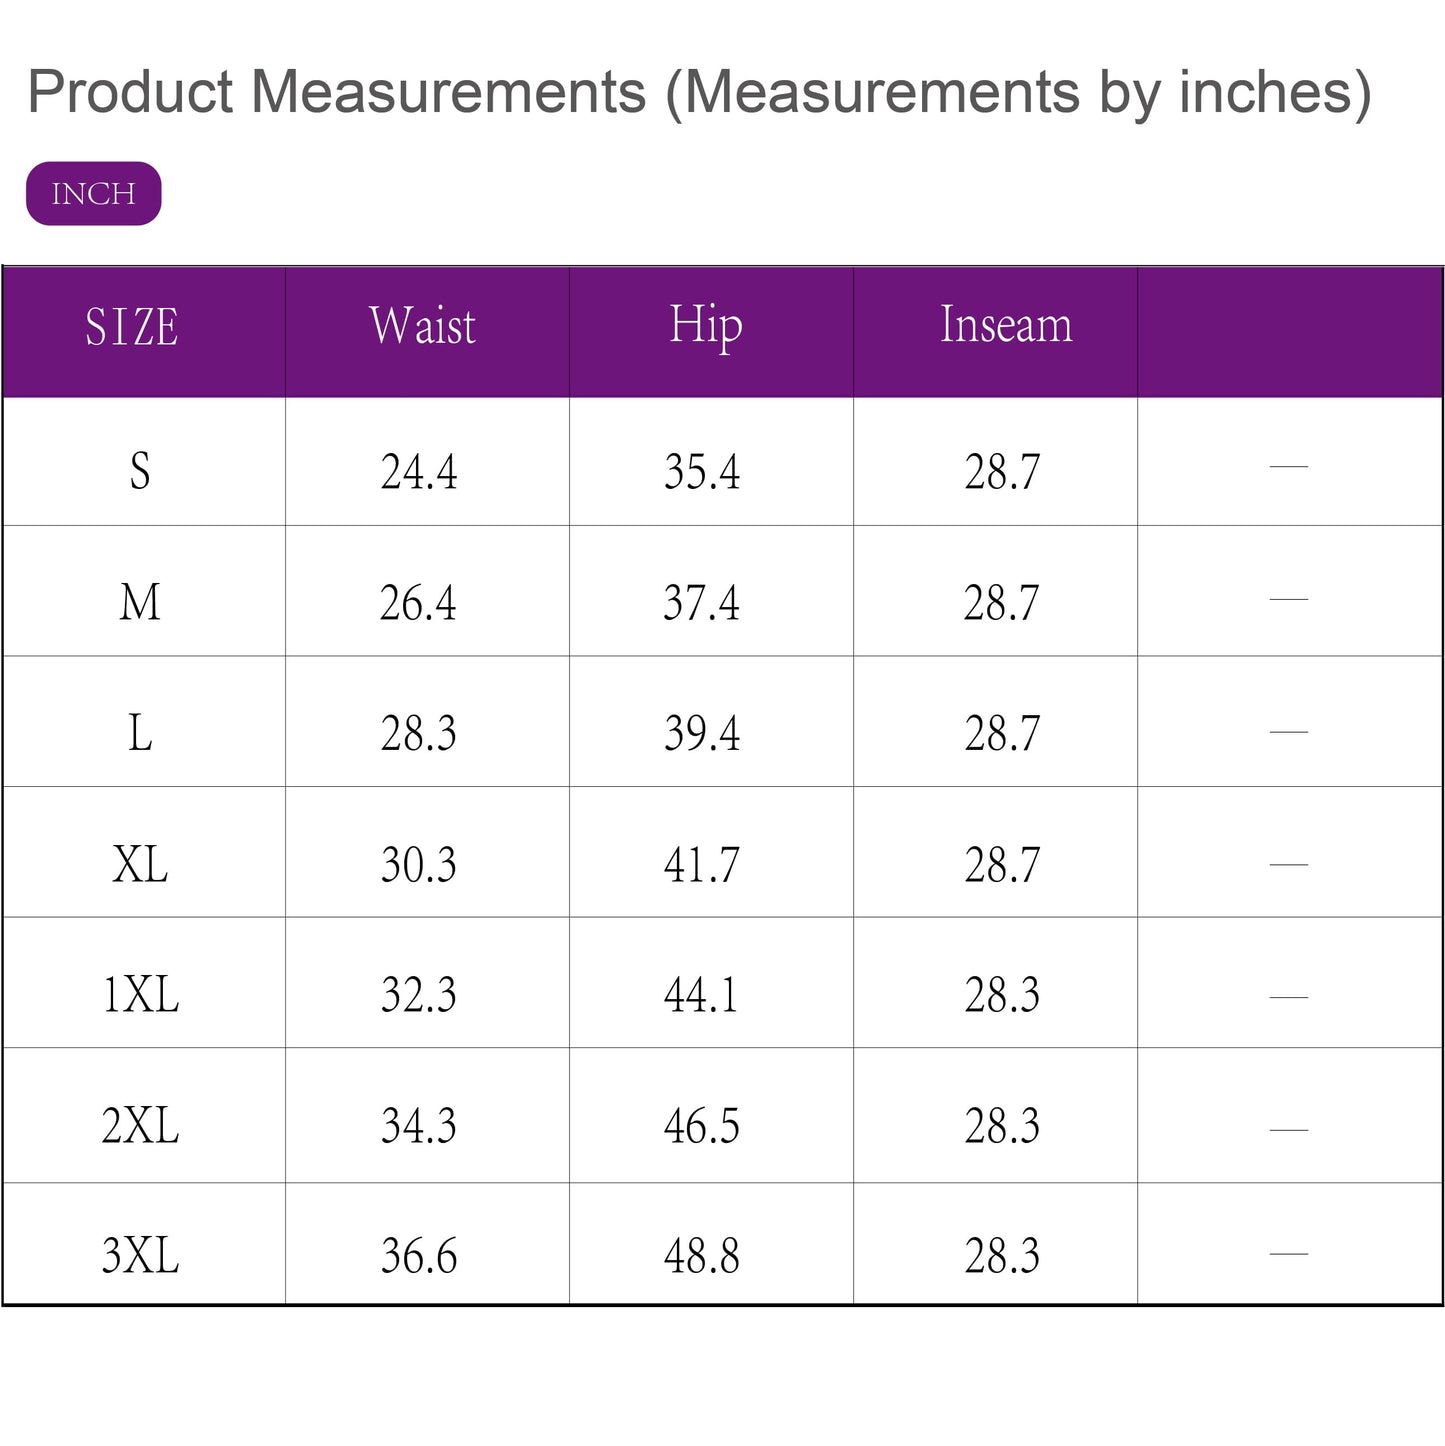Image resolution: width=1445 pixels, height=1446 pixels.
Task: Select the S size row label
Action: point(140,471)
